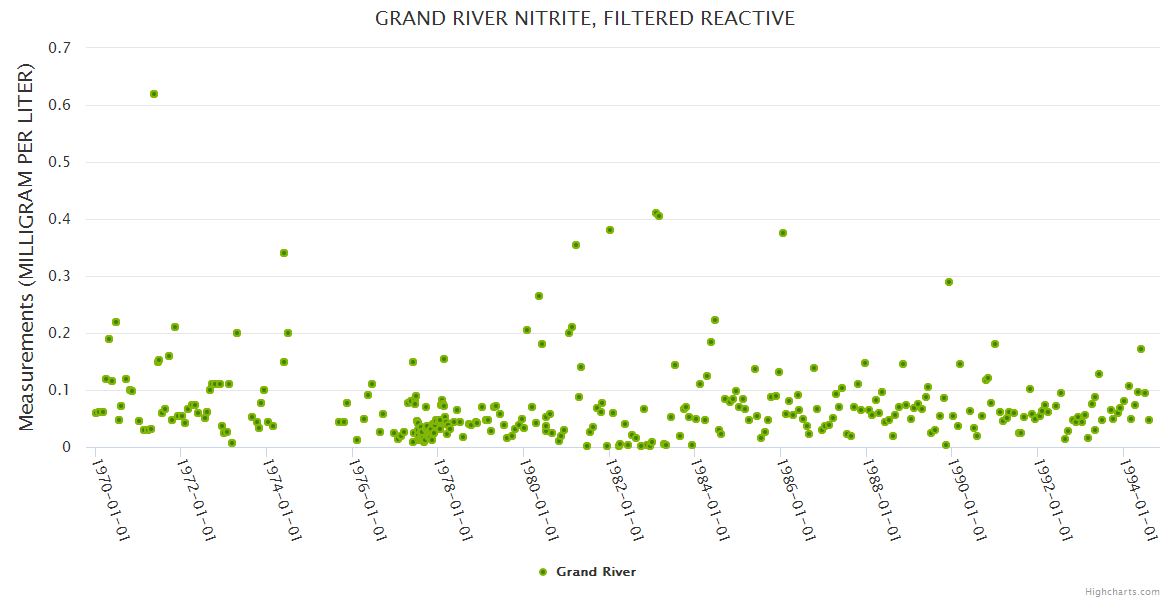Select the 0.34 data point in 1974

[x=284, y=253]
